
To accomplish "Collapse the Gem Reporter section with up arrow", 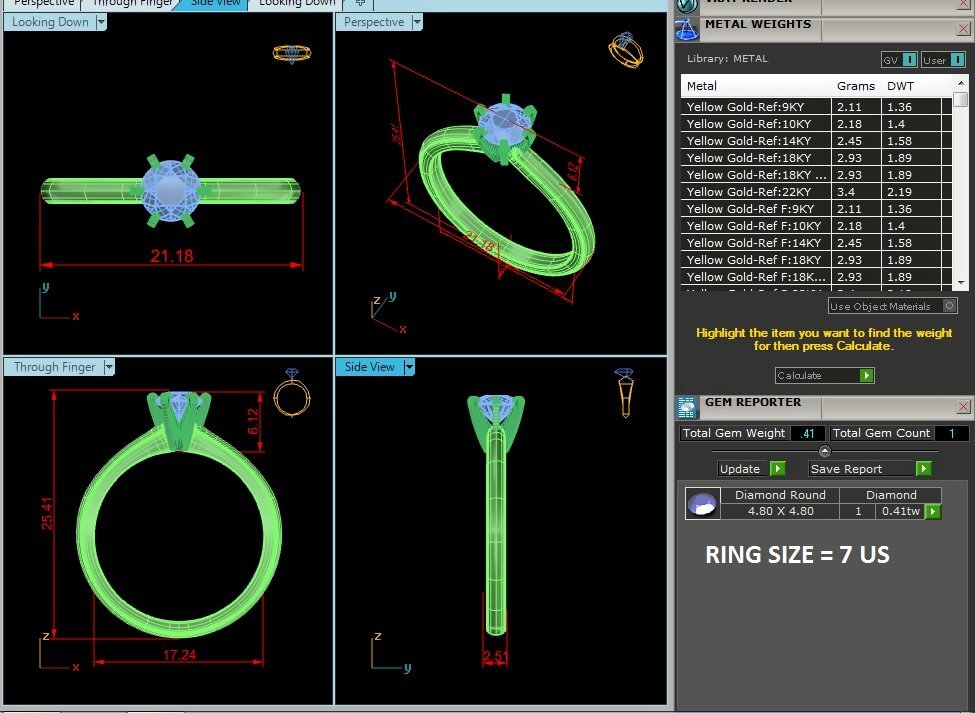I will (x=825, y=451).
